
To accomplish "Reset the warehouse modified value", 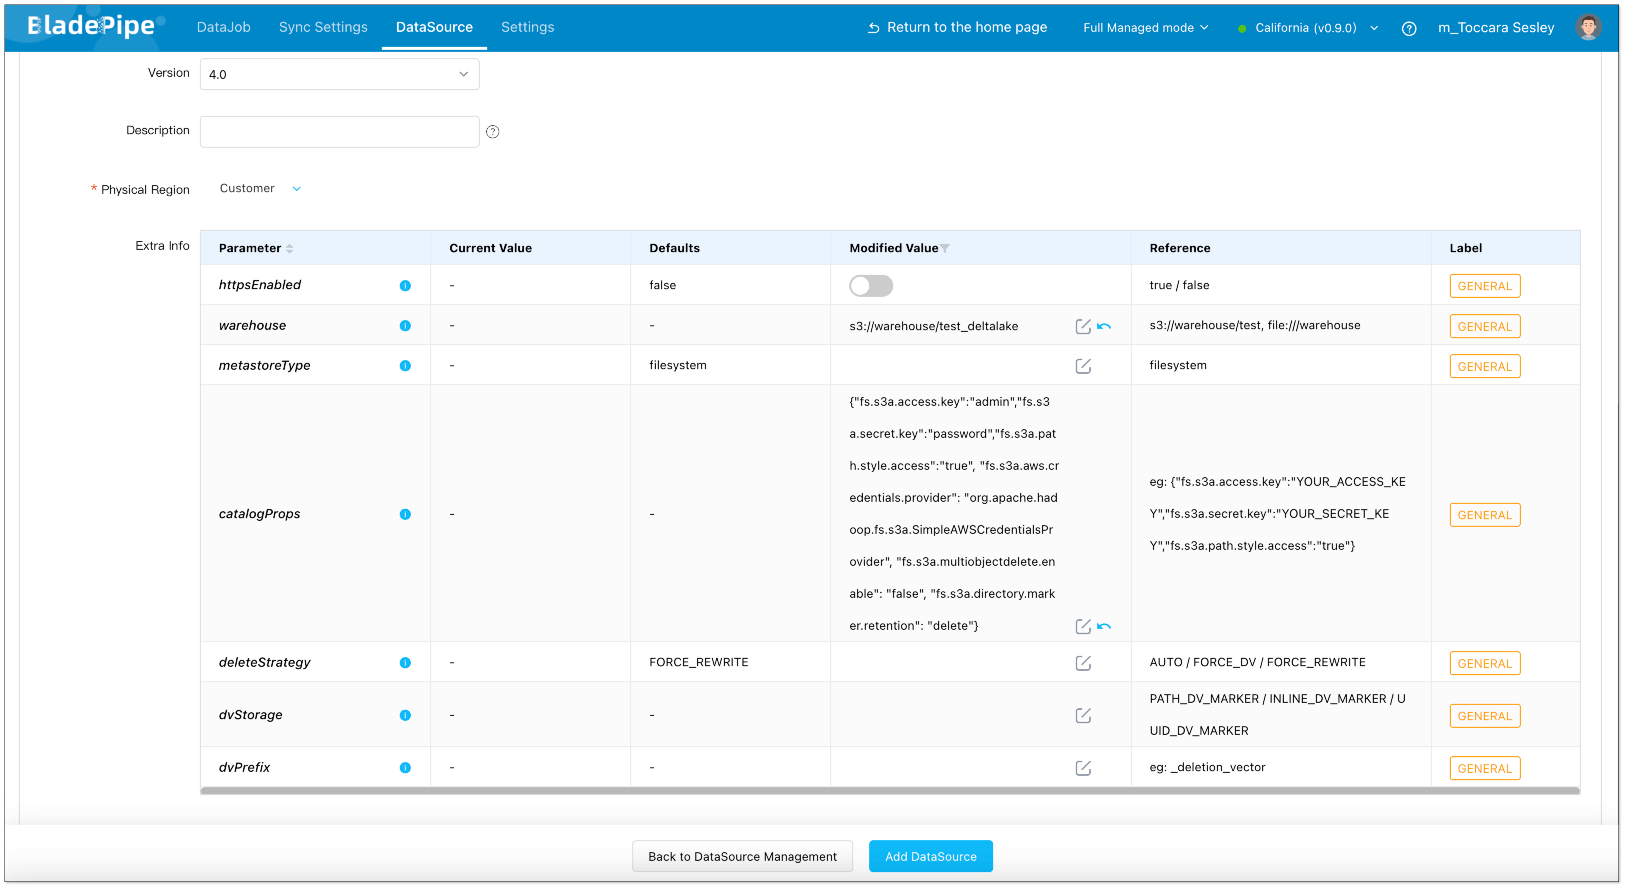I will pos(1104,326).
